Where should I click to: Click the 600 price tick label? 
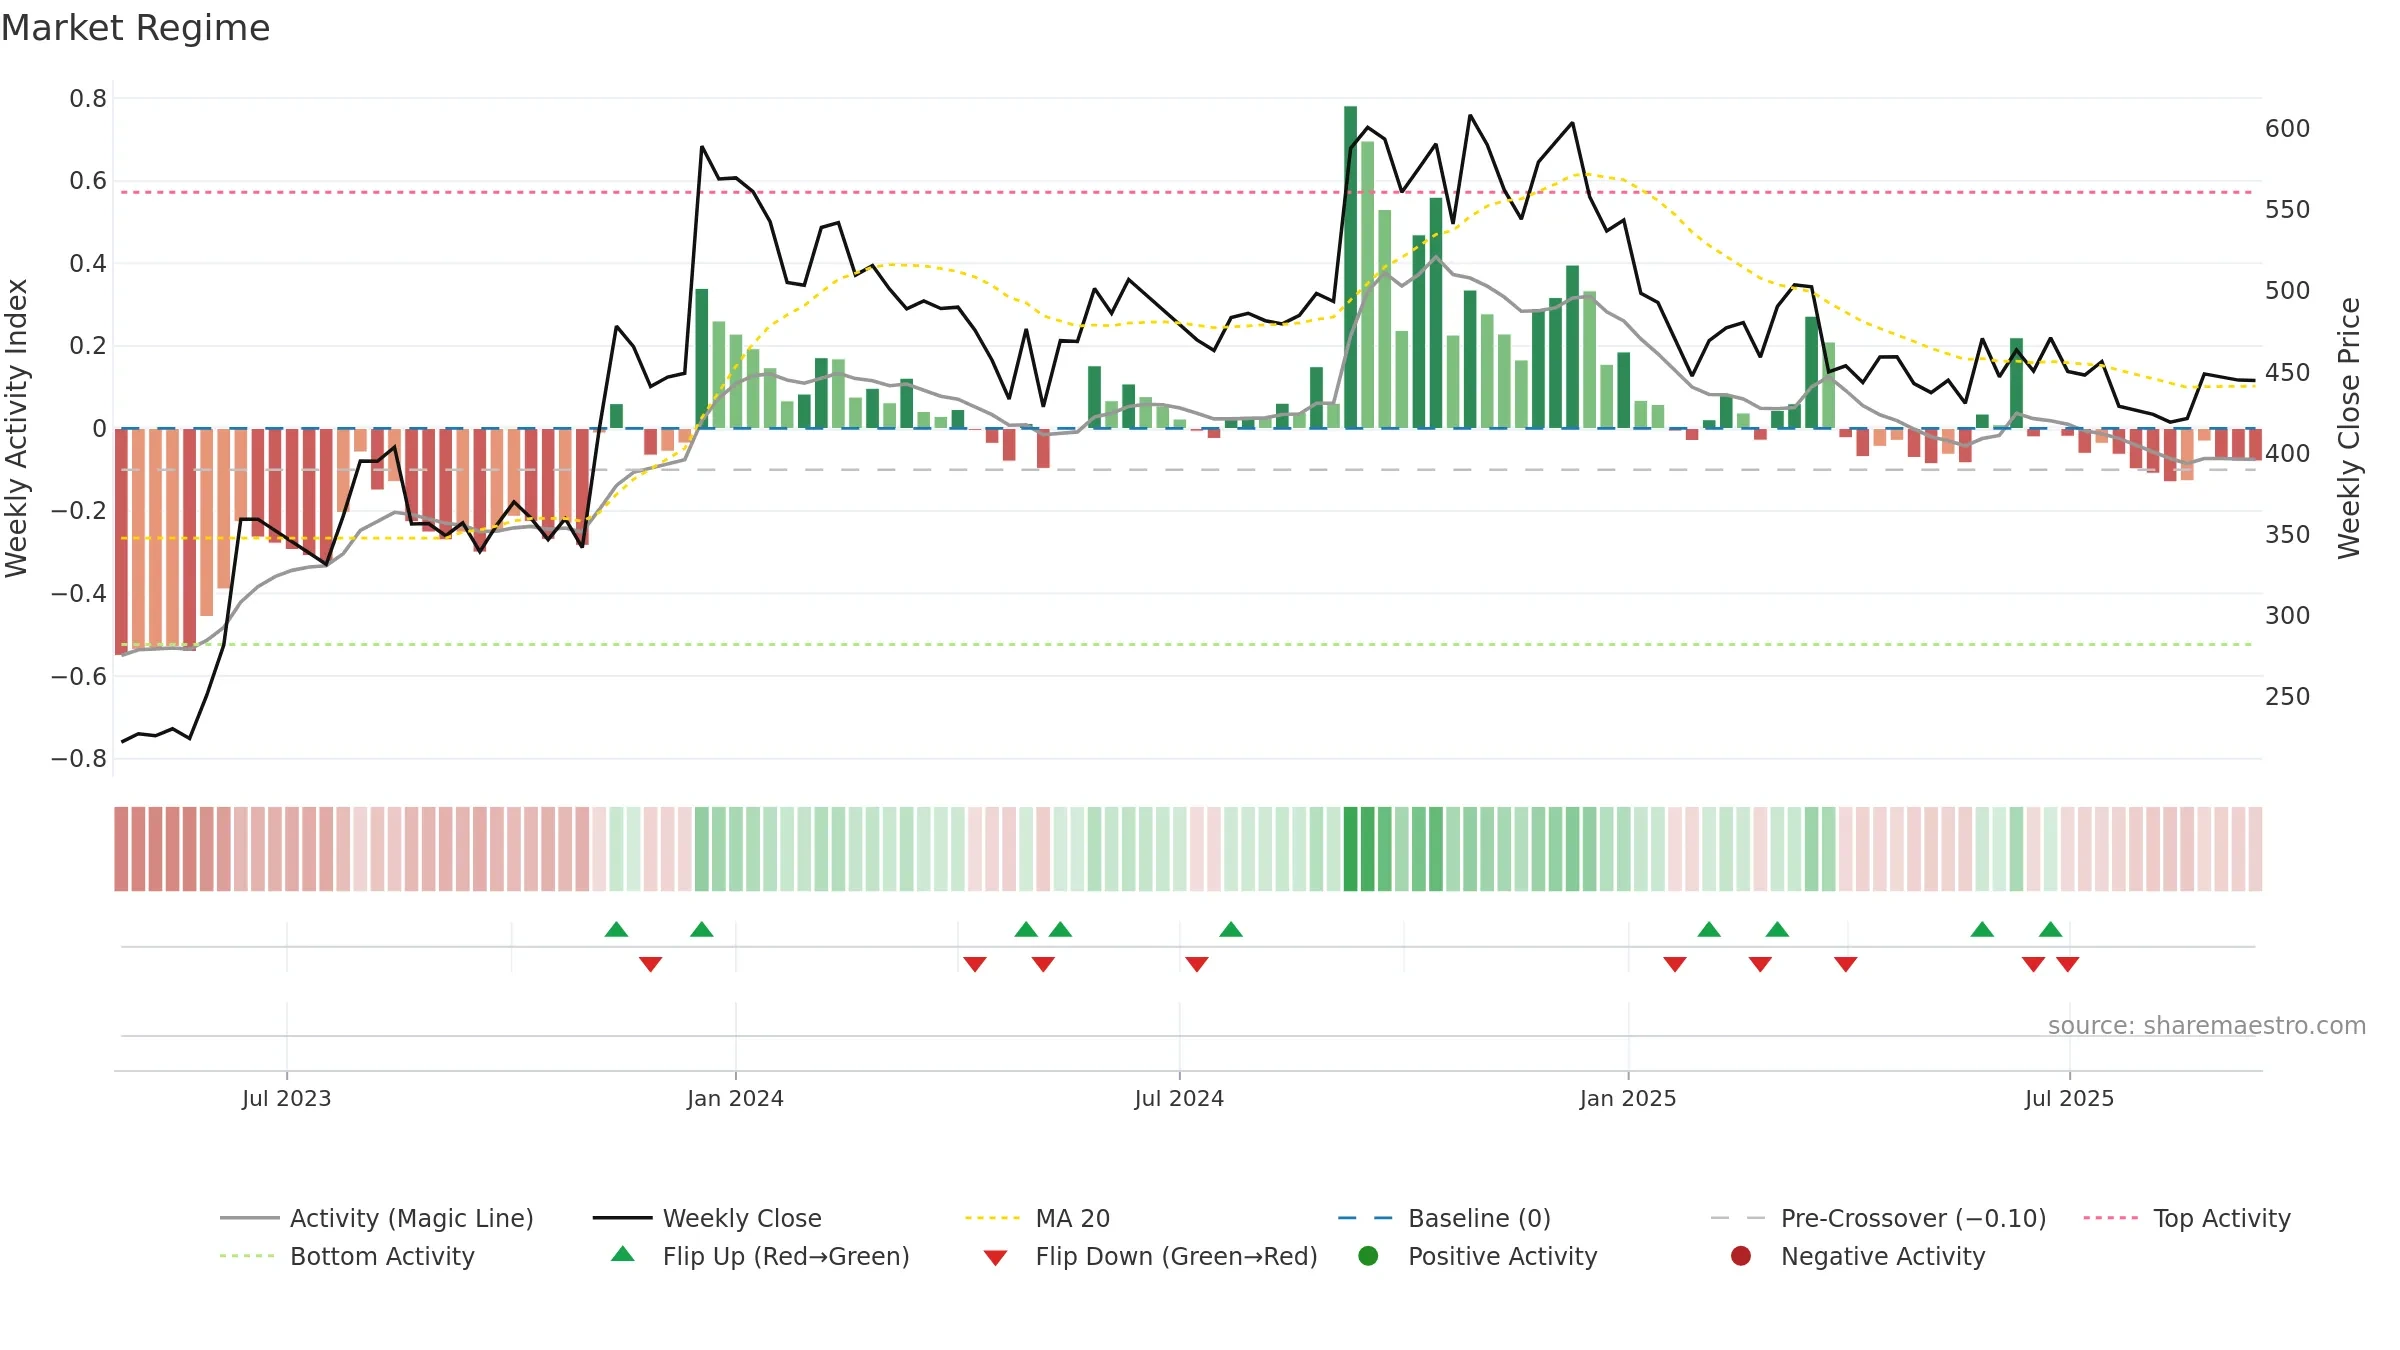2287,129
